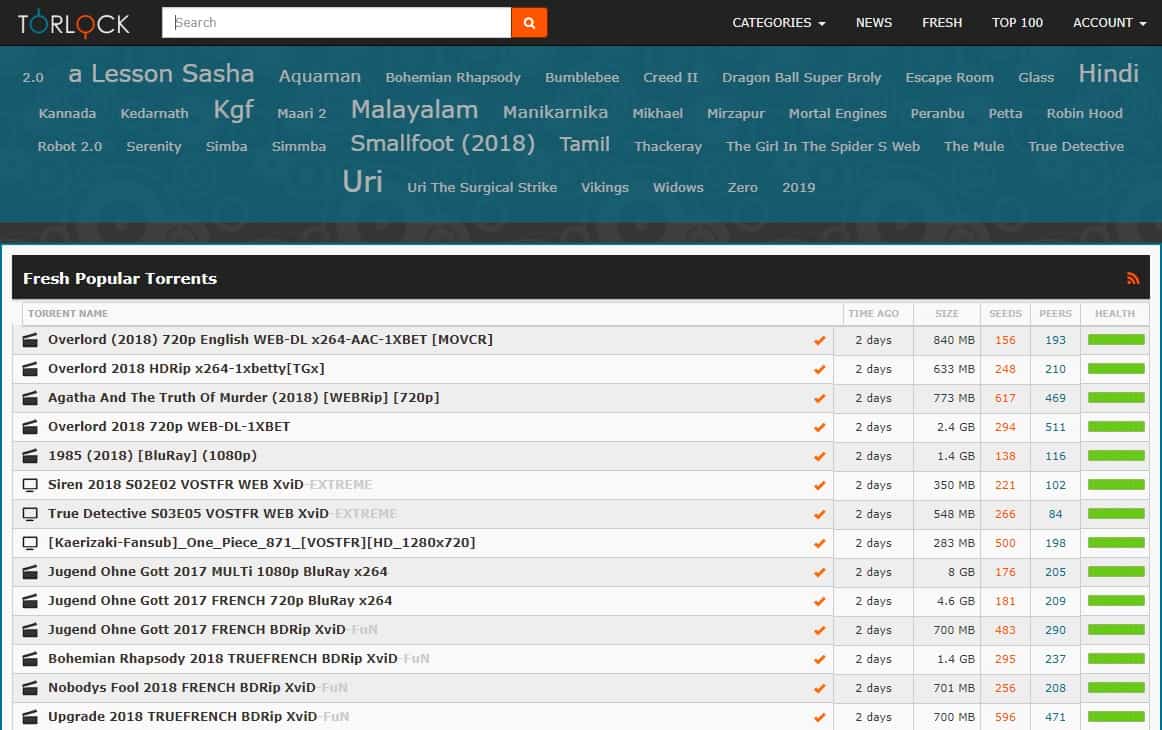Expand the Categories dropdown menu
Screen dimensions: 1162x730
[x=778, y=23]
